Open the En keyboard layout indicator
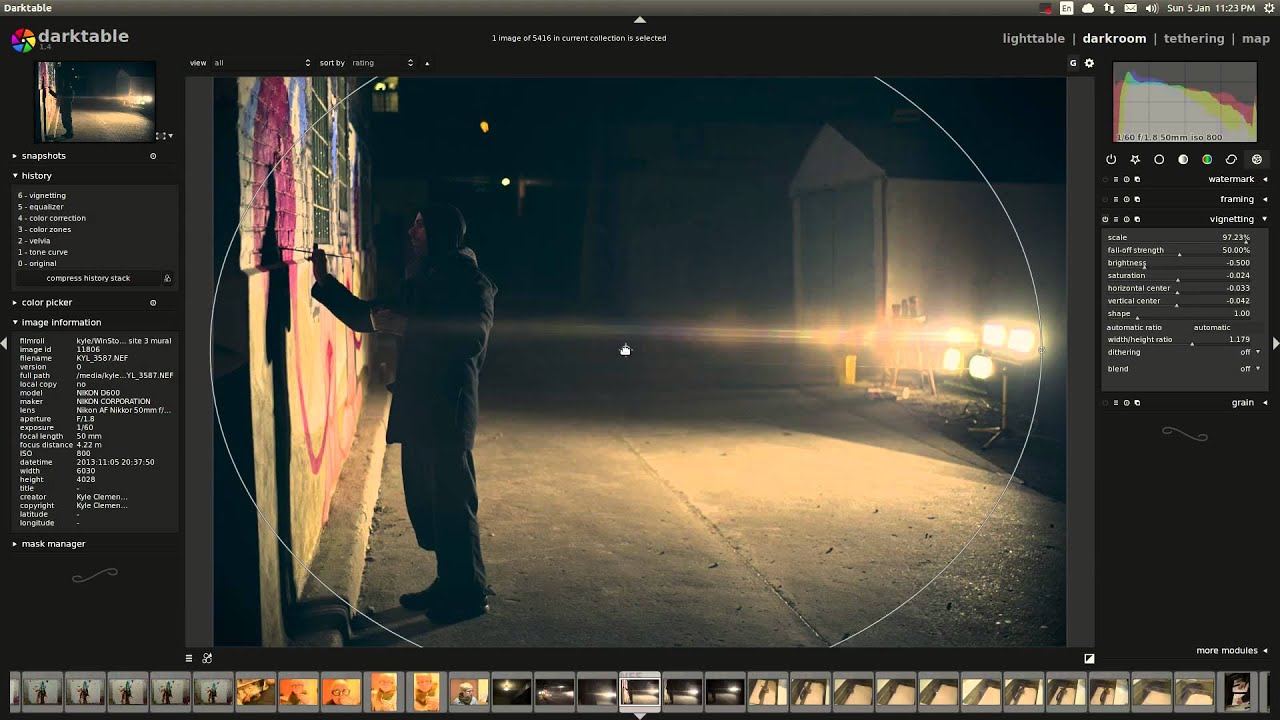This screenshot has height=720, width=1280. point(1067,8)
